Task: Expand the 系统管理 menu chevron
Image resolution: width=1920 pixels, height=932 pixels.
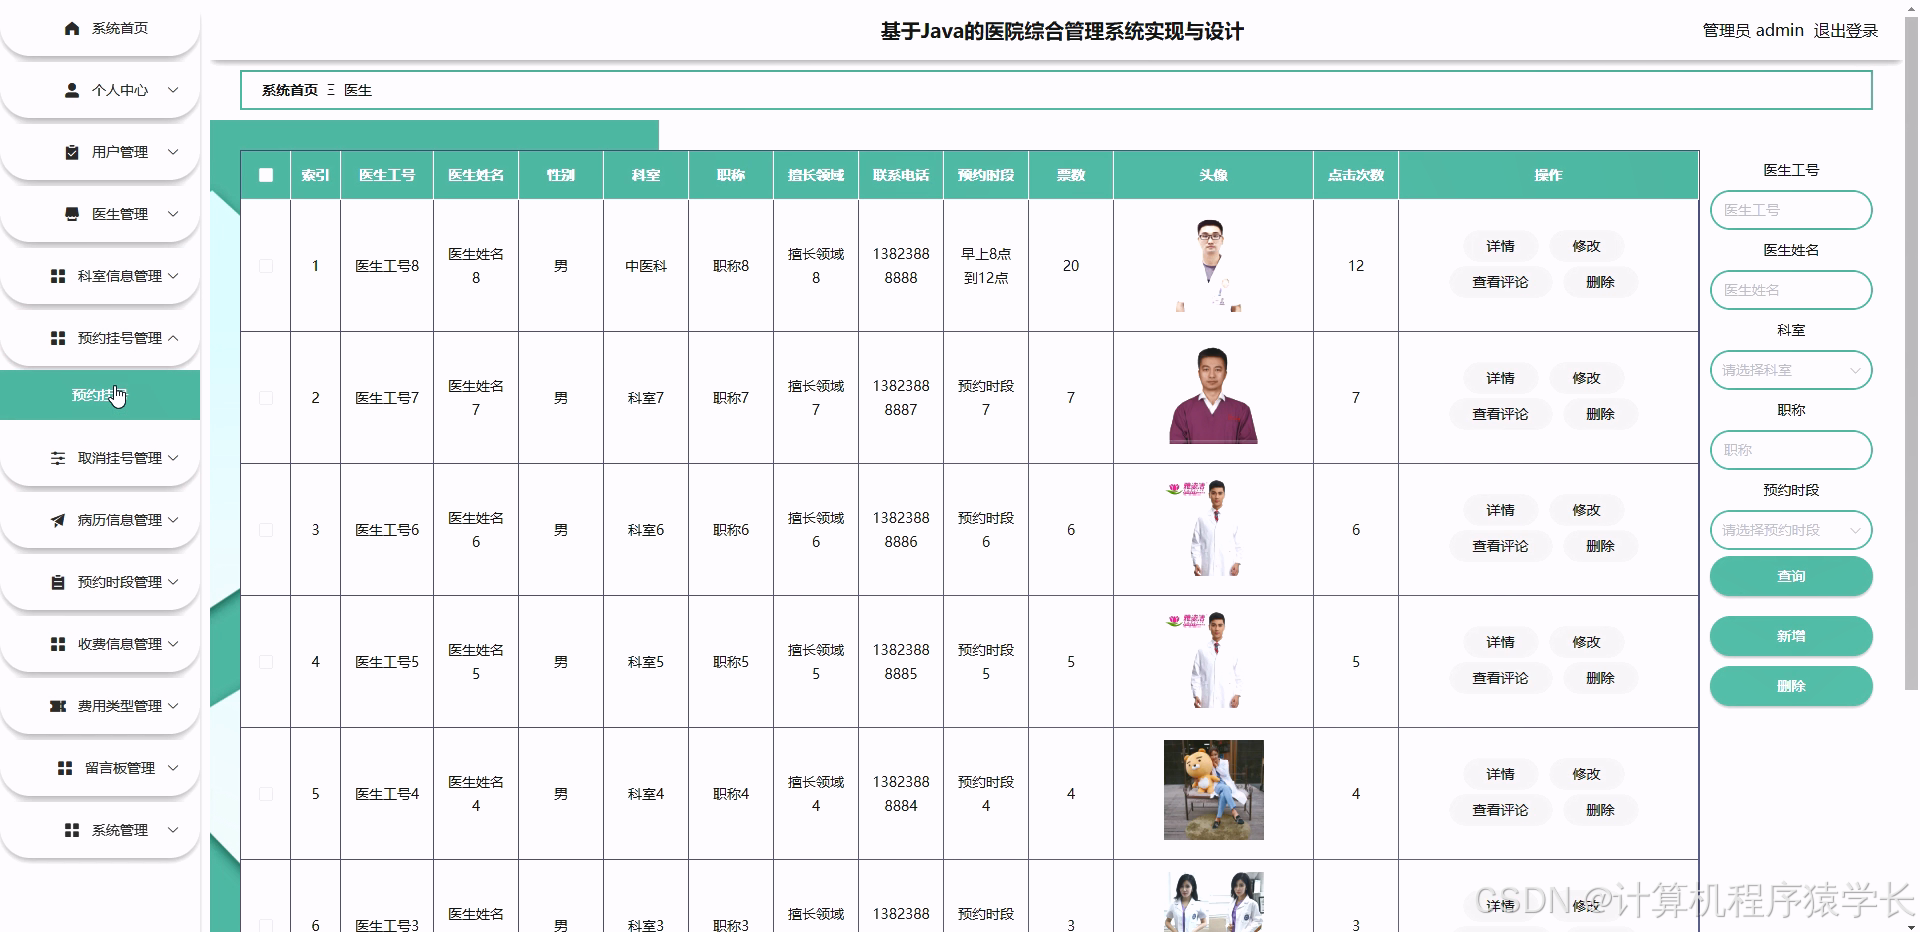Action: 173,830
